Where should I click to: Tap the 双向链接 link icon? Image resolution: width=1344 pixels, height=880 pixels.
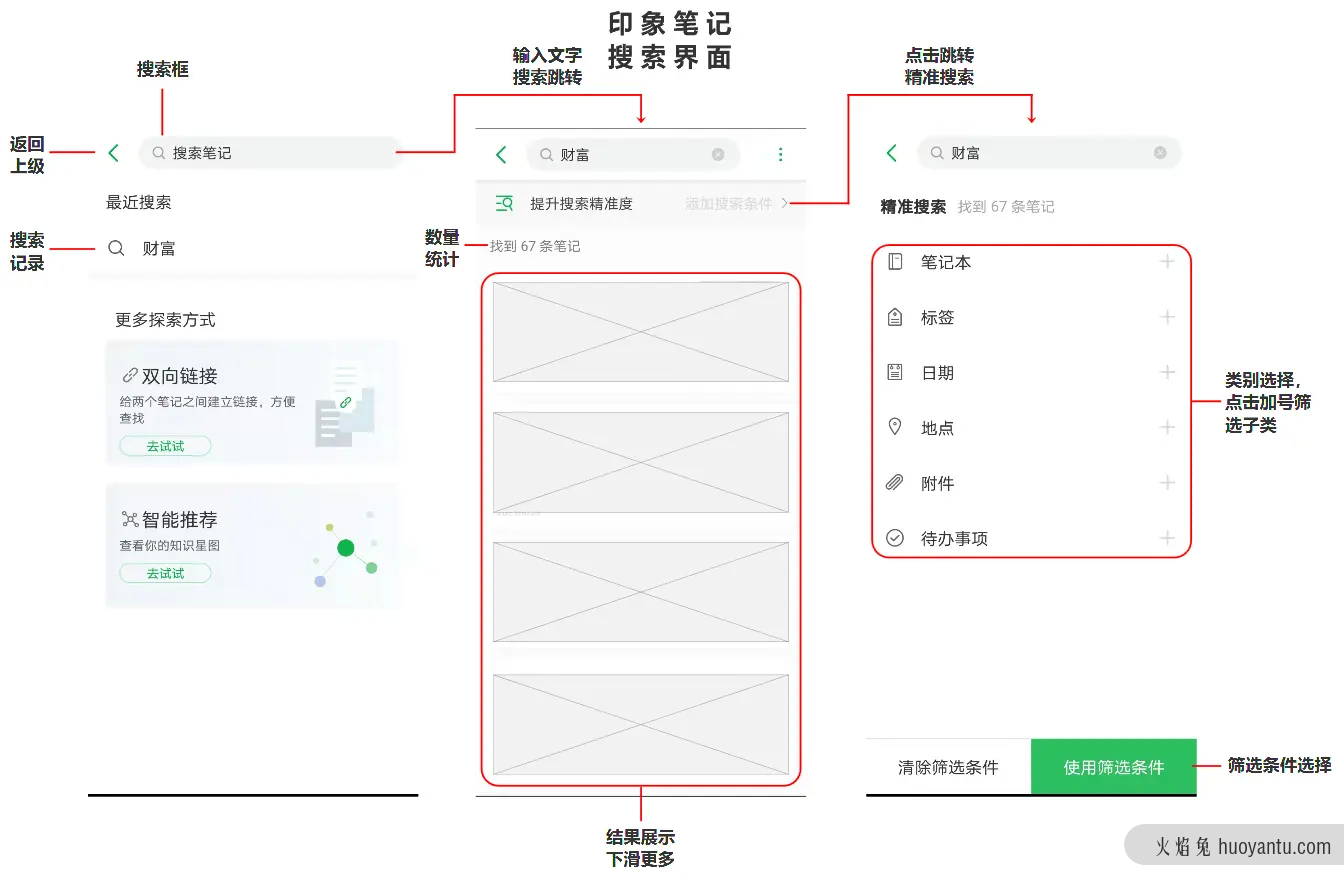[x=129, y=376]
